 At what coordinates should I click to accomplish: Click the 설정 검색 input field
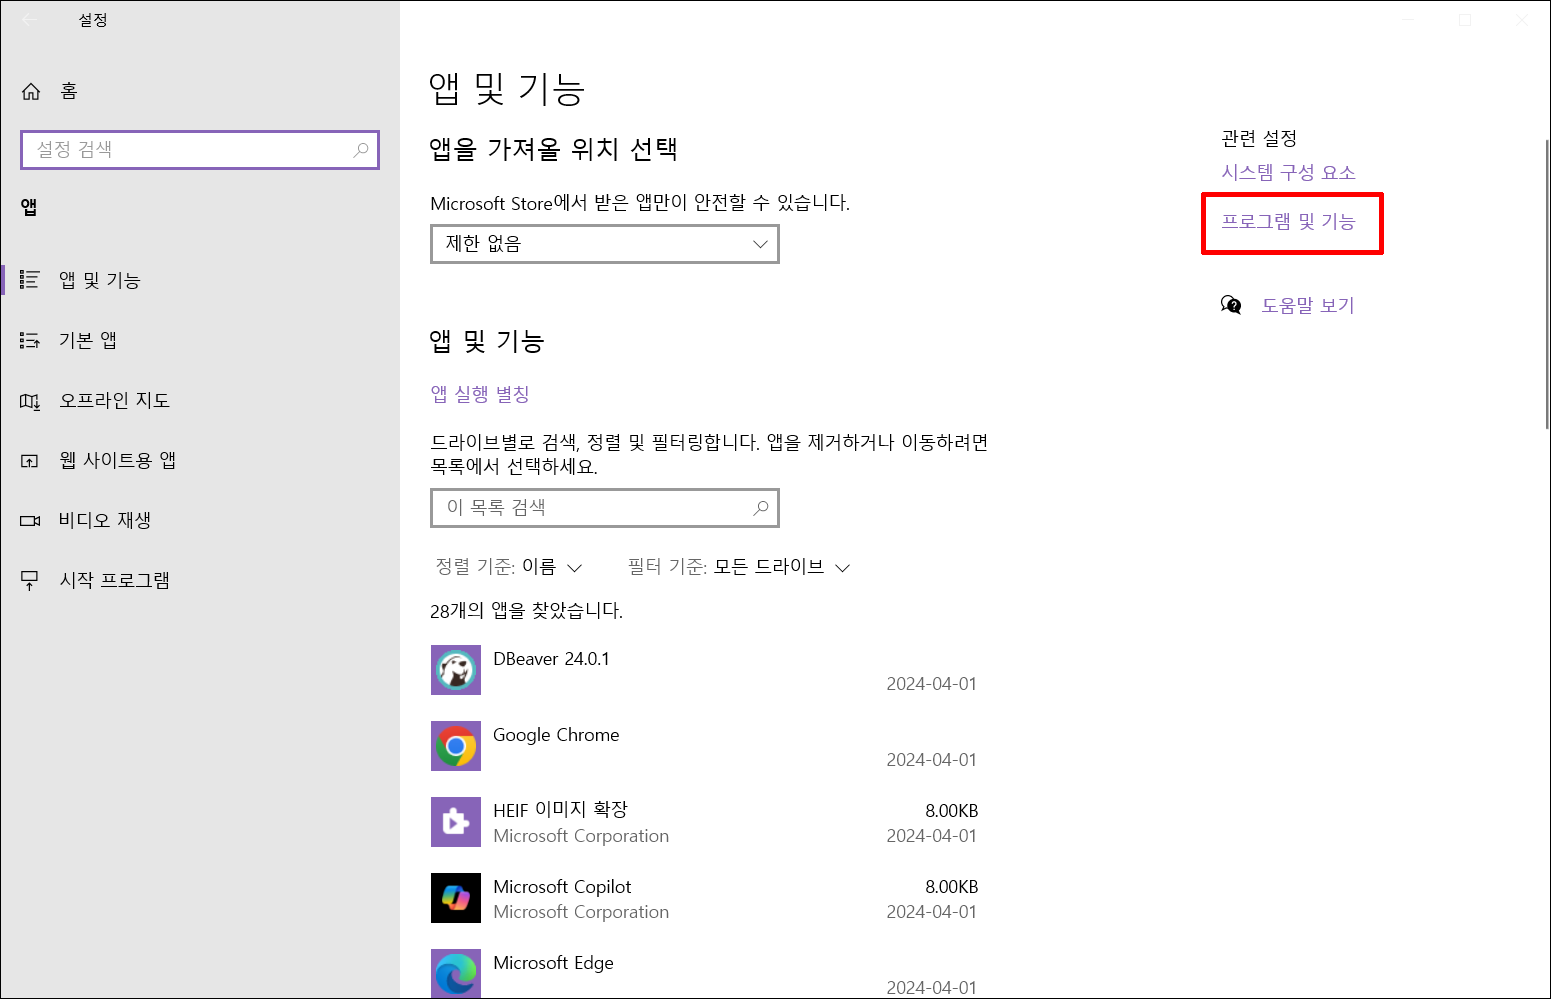[x=200, y=150]
